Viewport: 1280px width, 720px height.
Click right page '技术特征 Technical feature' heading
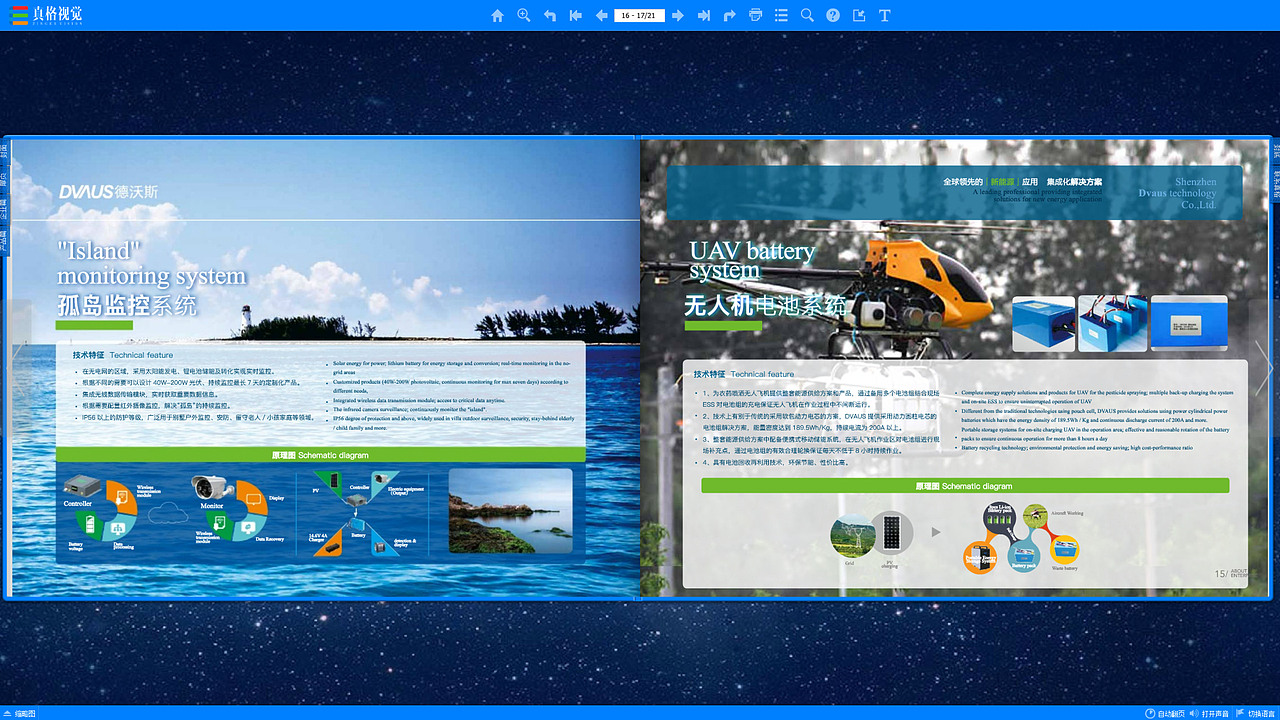coord(744,374)
